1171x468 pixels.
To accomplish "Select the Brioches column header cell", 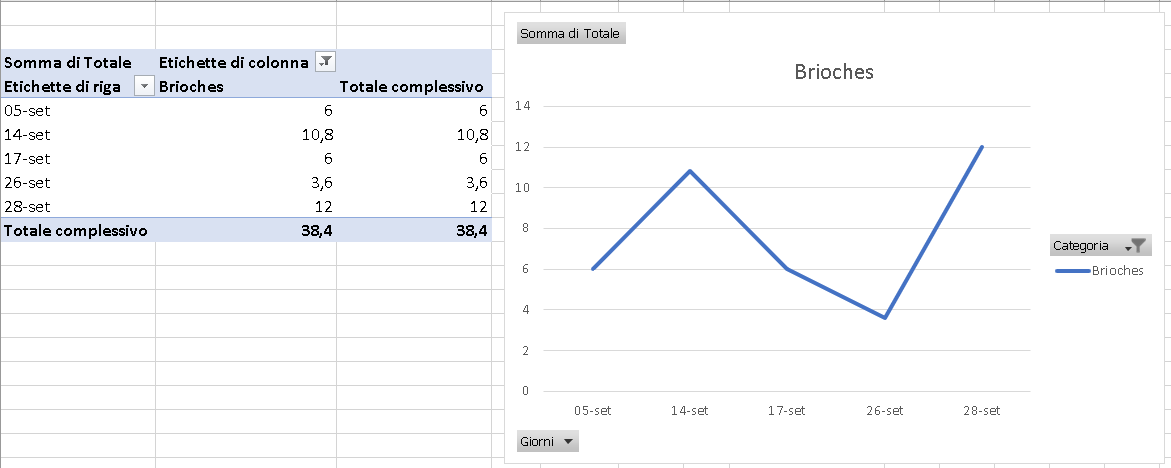I will tap(246, 87).
